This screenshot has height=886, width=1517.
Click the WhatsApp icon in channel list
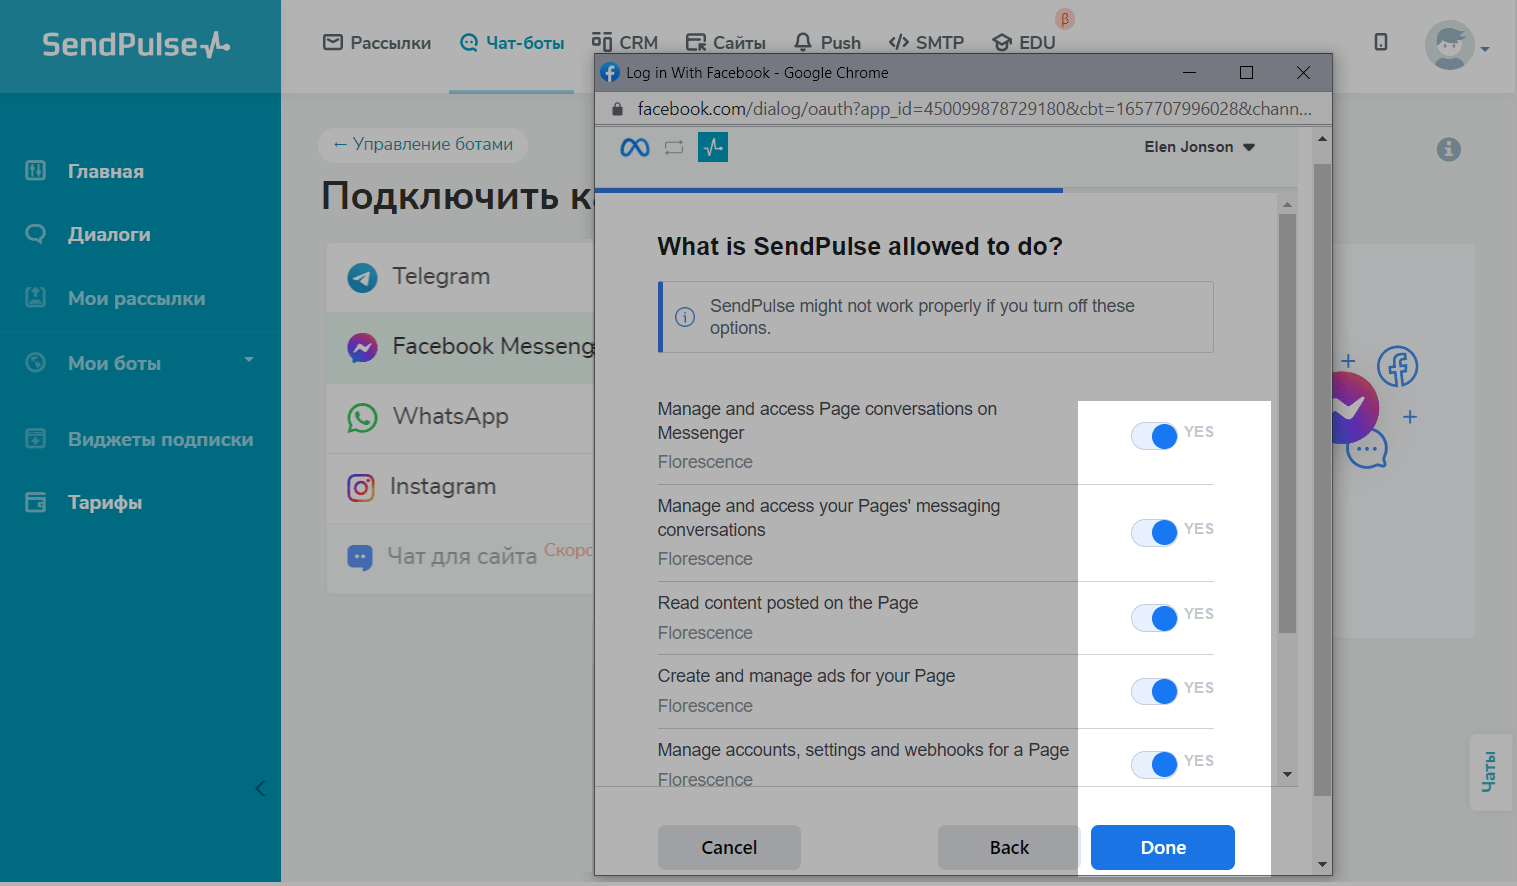click(x=362, y=417)
